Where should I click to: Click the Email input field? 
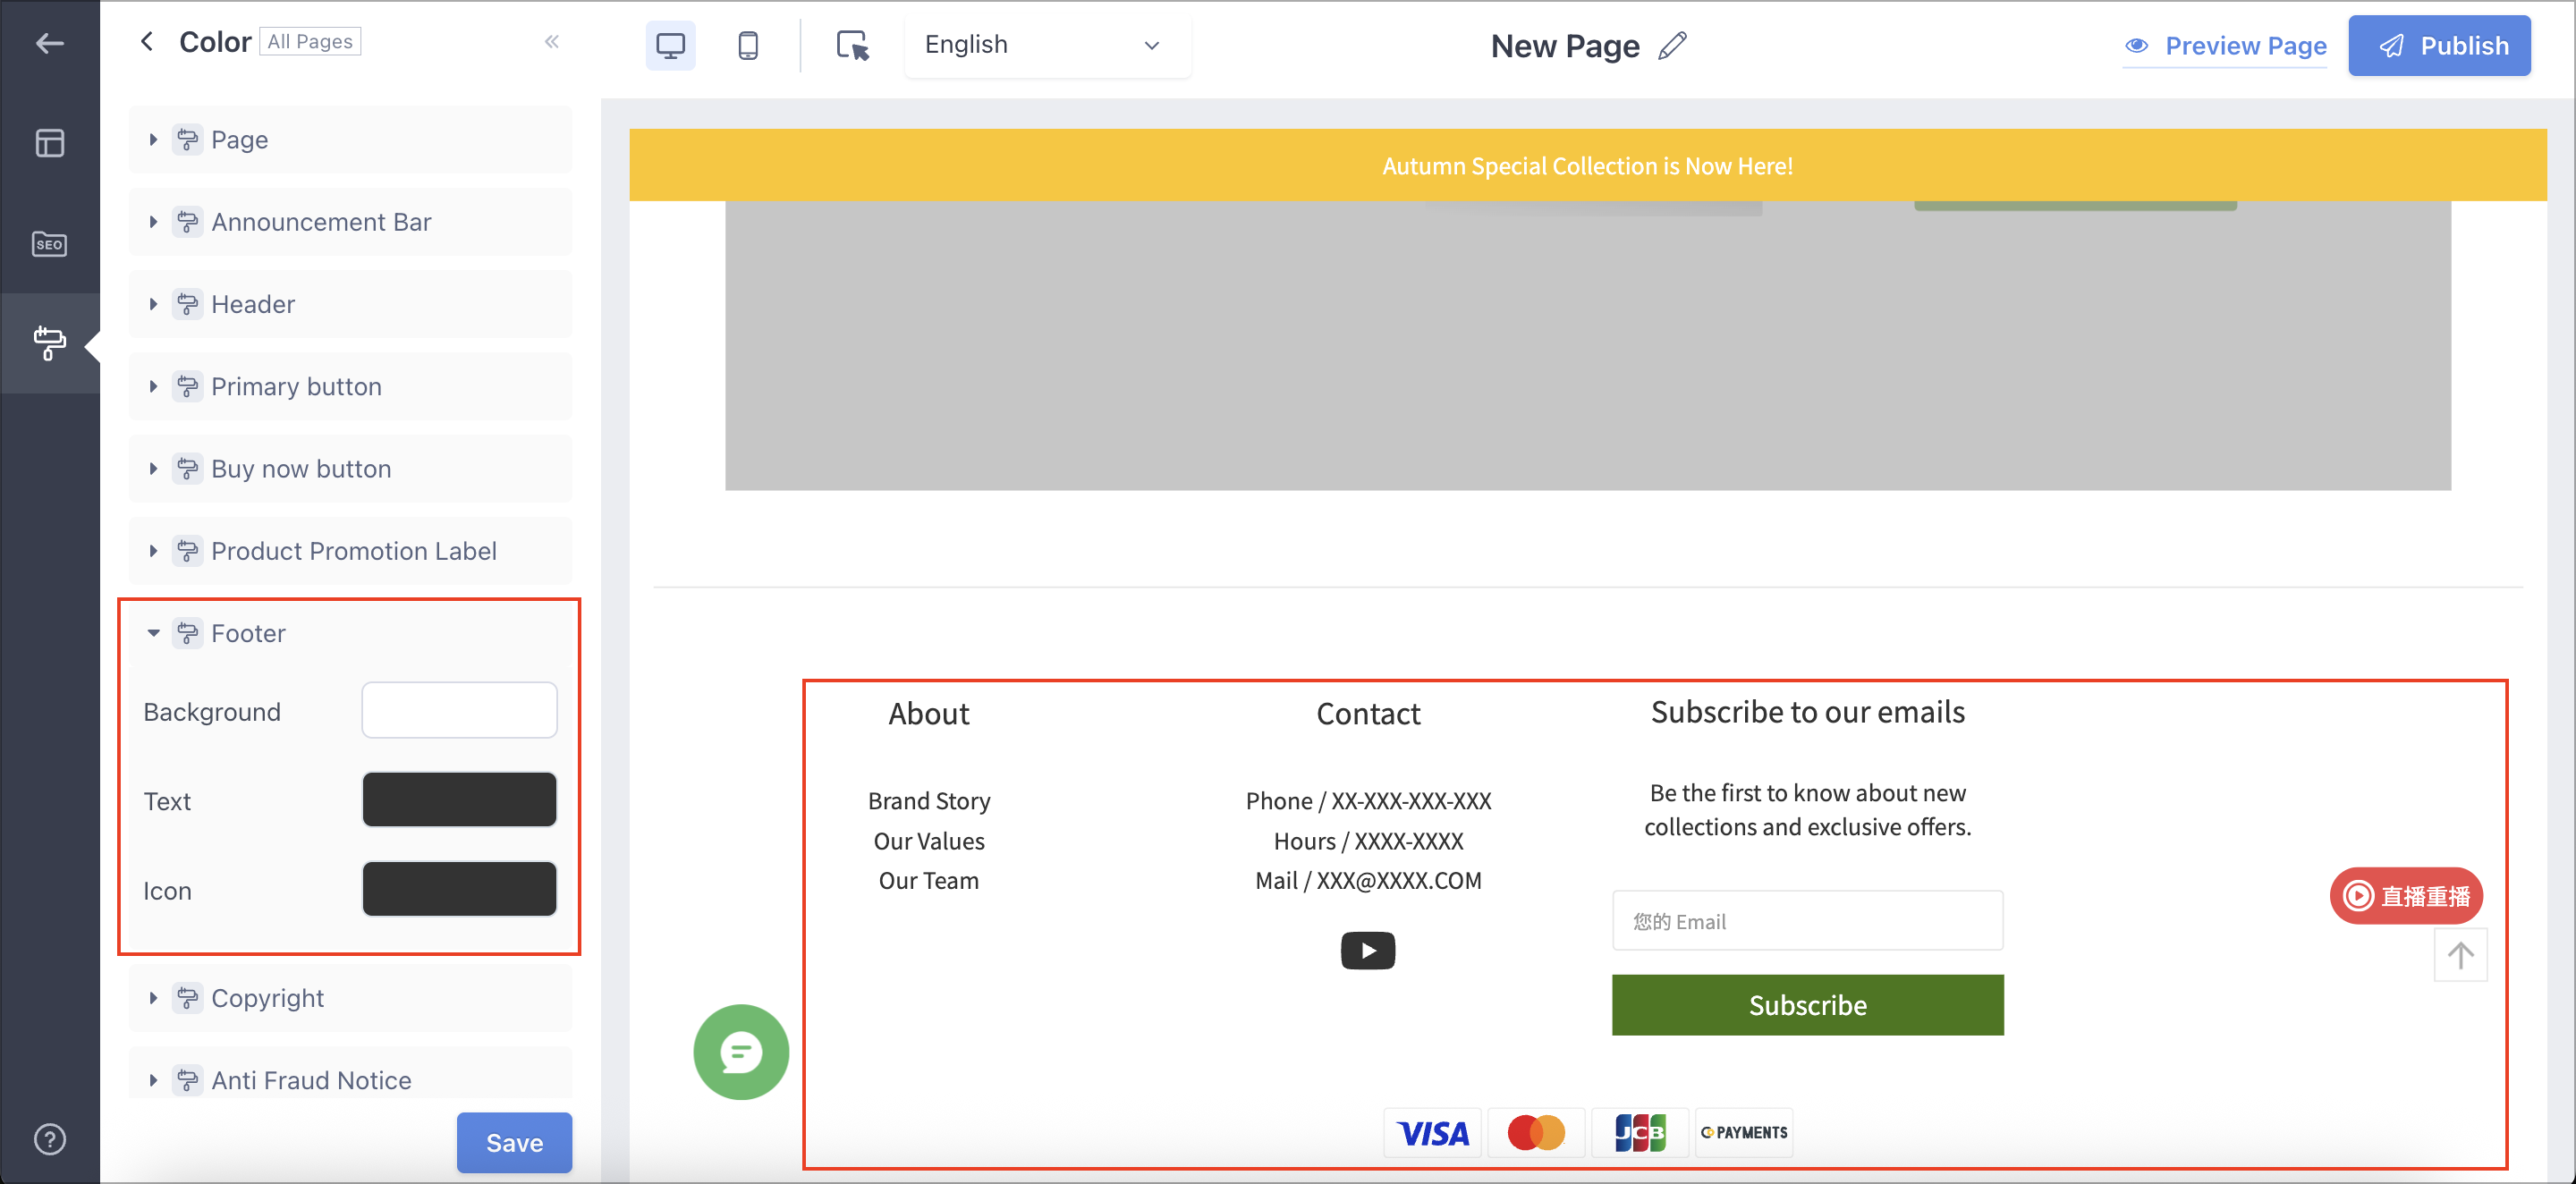(x=1807, y=920)
